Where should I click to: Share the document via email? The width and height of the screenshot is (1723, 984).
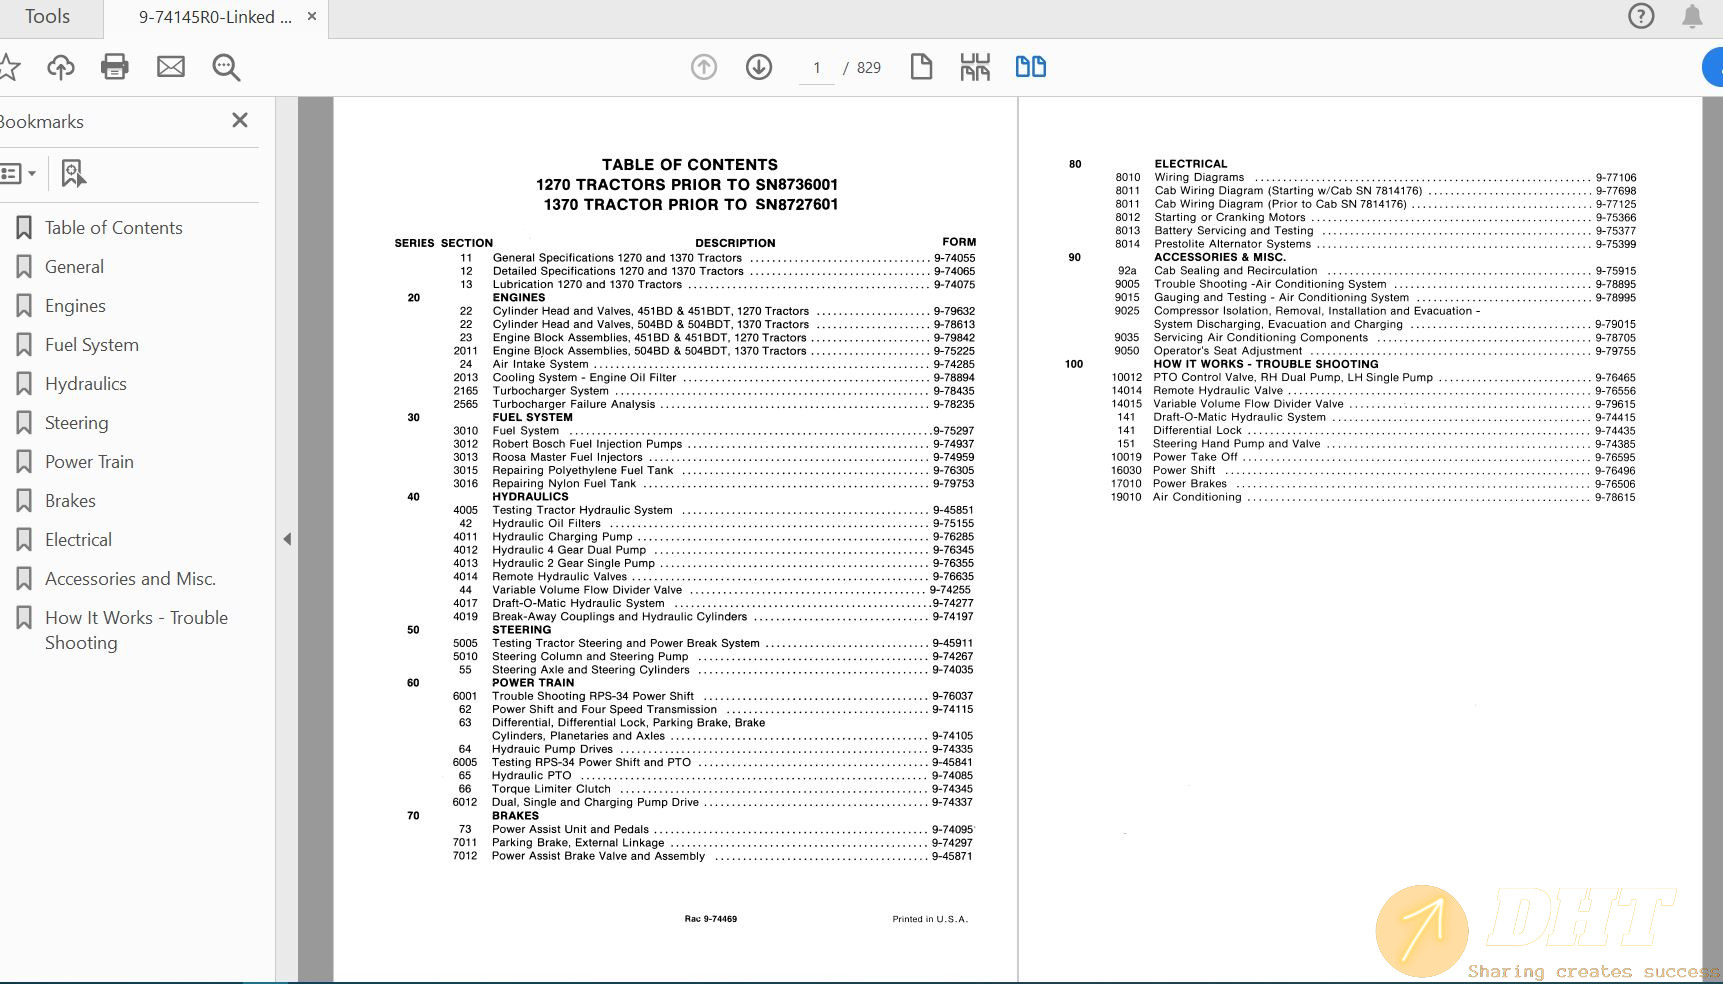tap(170, 66)
